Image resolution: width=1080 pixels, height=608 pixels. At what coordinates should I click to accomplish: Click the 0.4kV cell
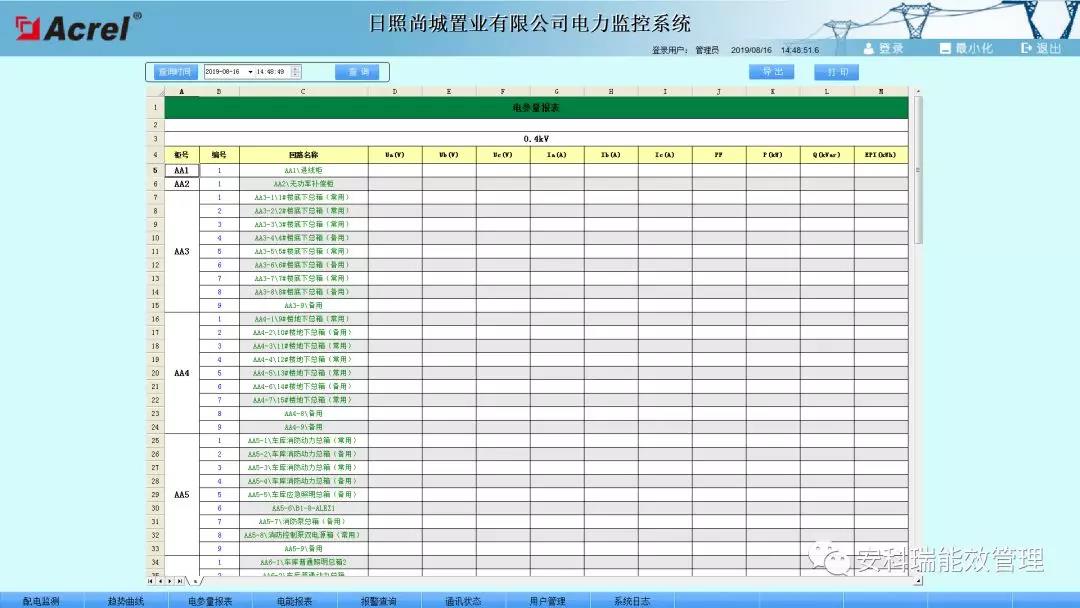(x=536, y=139)
